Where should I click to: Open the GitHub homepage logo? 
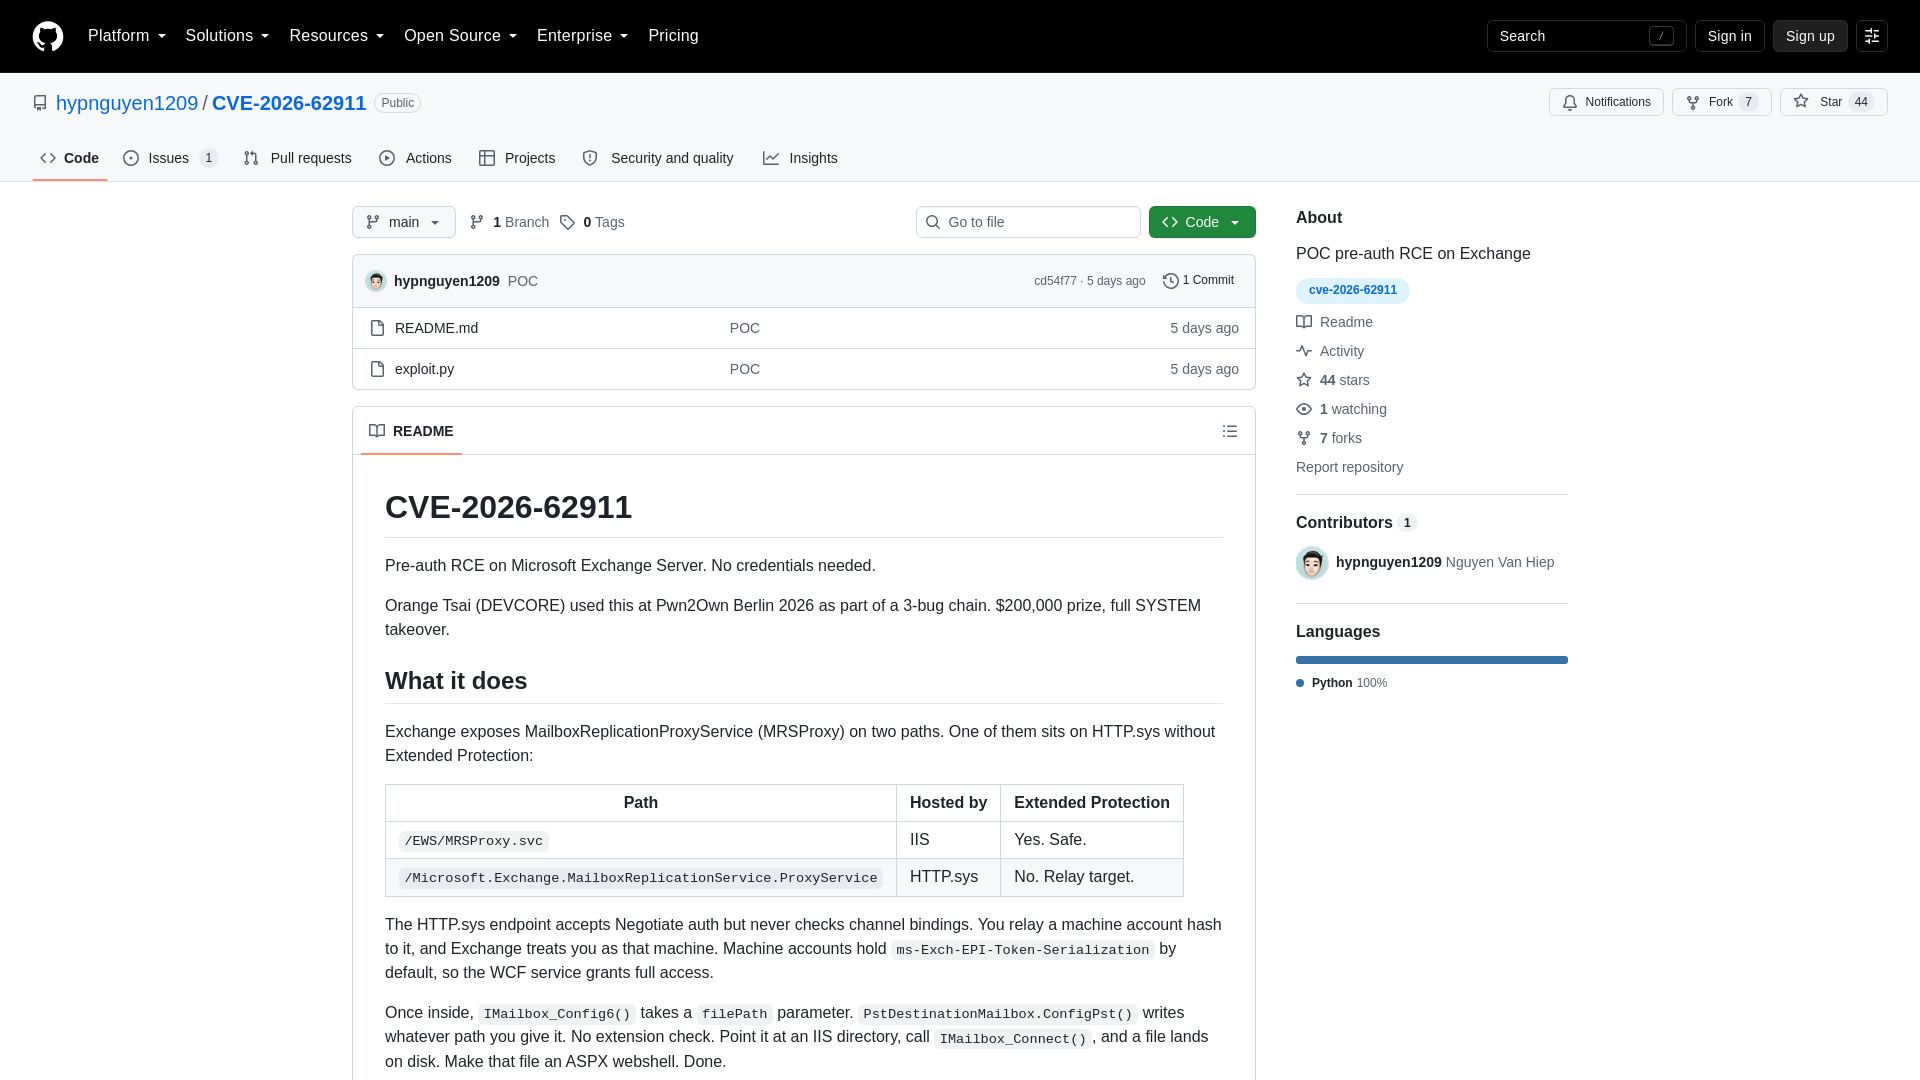coord(48,36)
